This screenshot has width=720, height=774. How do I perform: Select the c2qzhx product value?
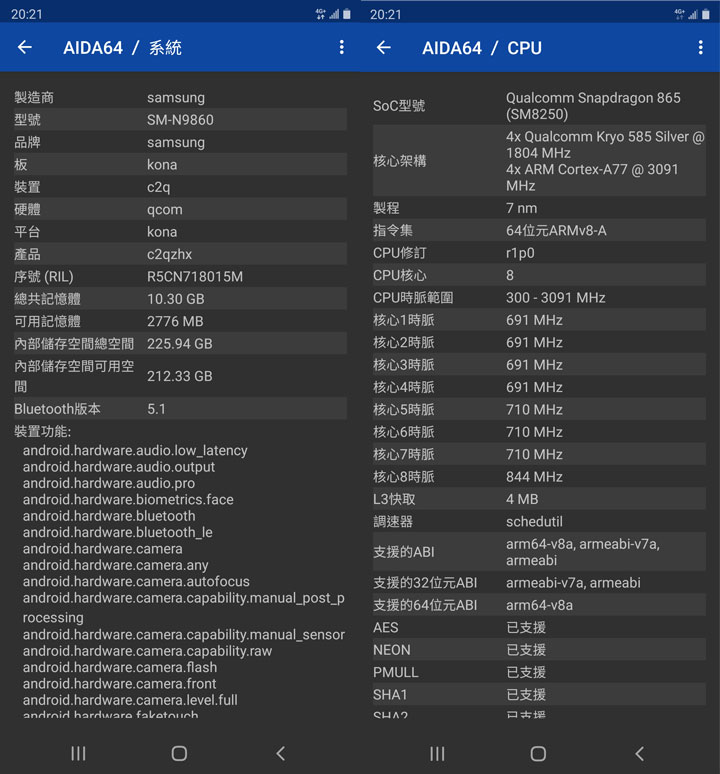169,254
